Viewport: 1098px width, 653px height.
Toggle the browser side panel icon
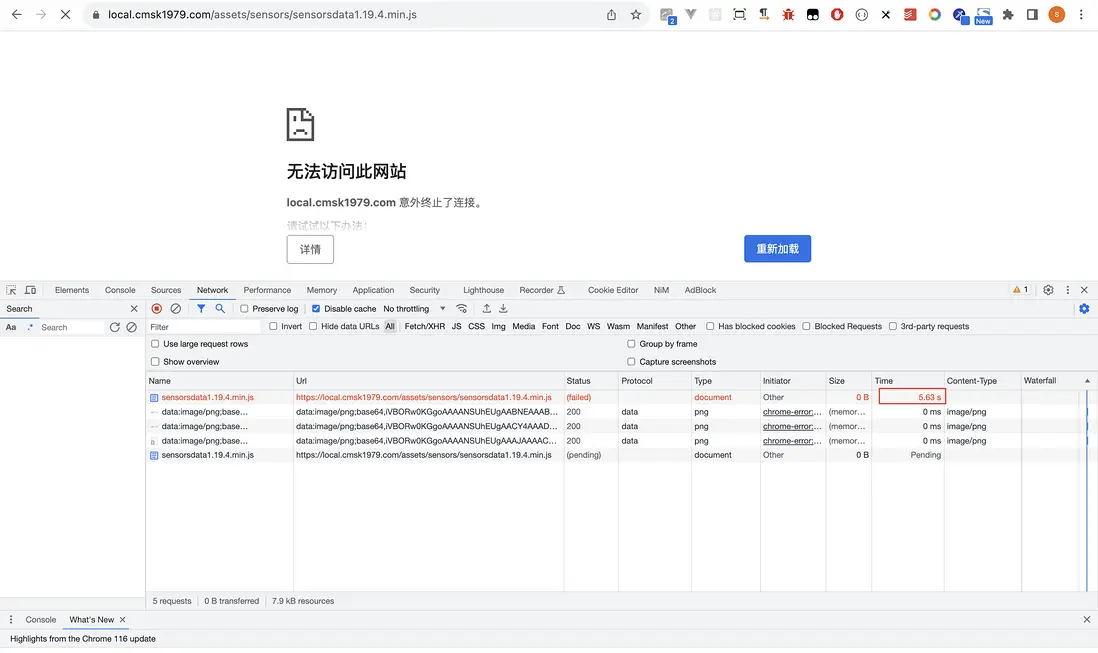[x=1032, y=15]
